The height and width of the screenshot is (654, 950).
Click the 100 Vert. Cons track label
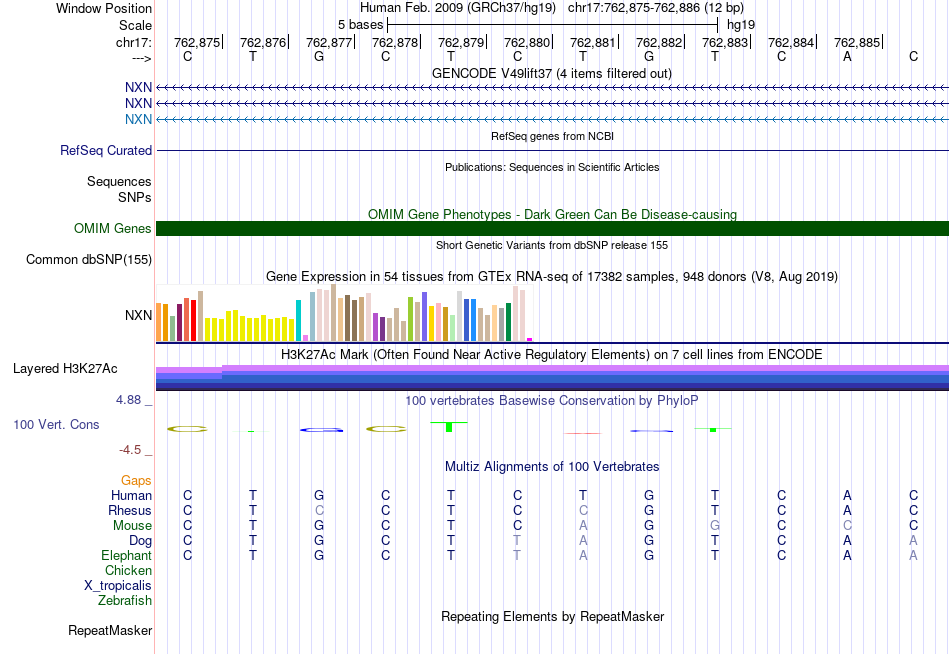point(56,424)
